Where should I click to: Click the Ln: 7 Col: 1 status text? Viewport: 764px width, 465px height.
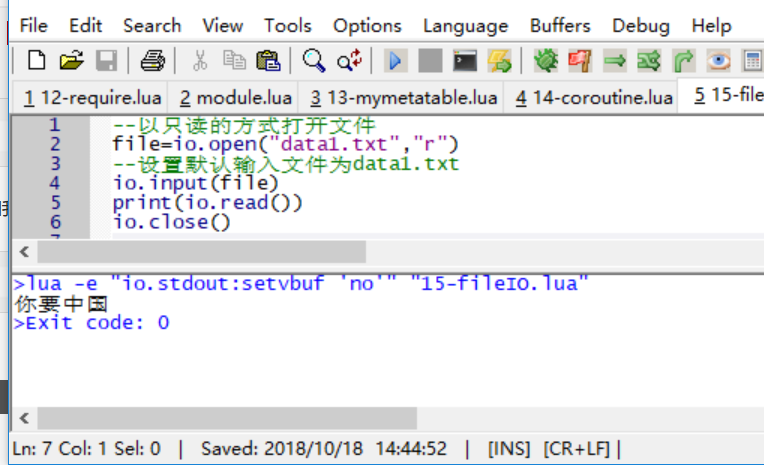87,449
